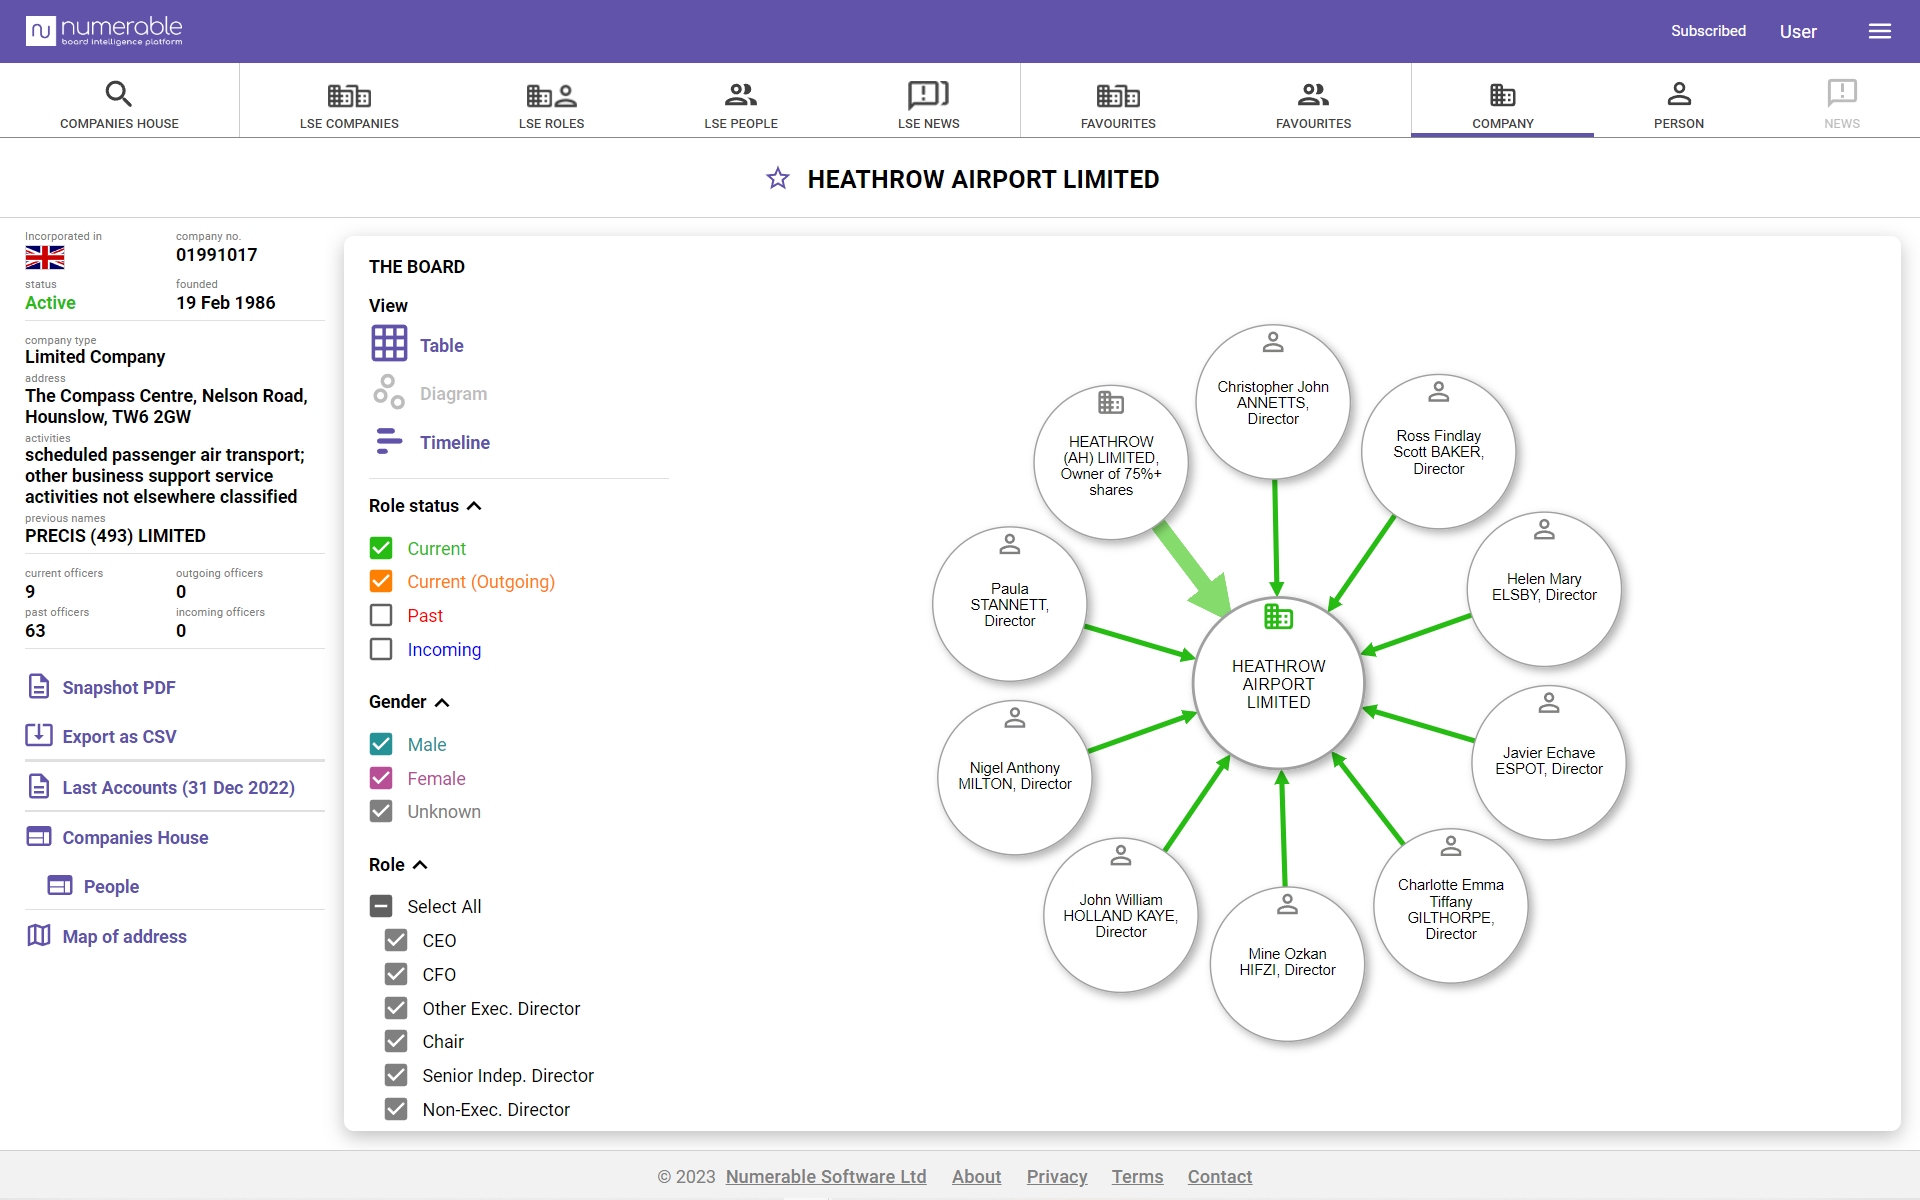Open the hamburger menu icon

[x=1880, y=31]
